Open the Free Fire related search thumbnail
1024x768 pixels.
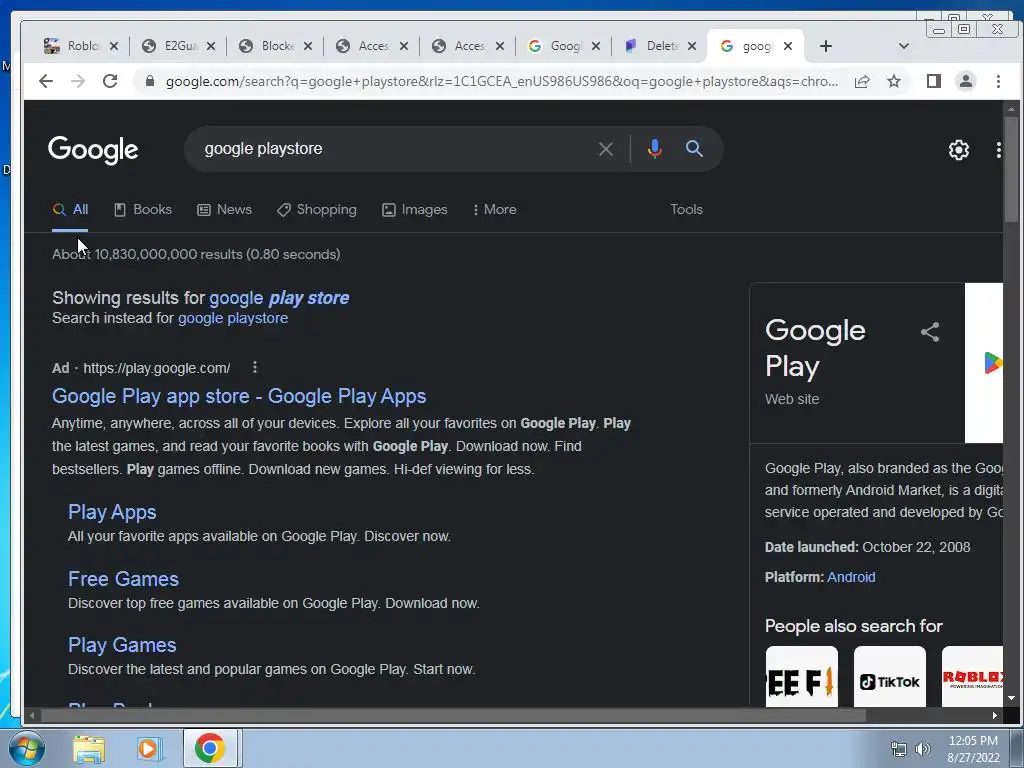(x=801, y=677)
